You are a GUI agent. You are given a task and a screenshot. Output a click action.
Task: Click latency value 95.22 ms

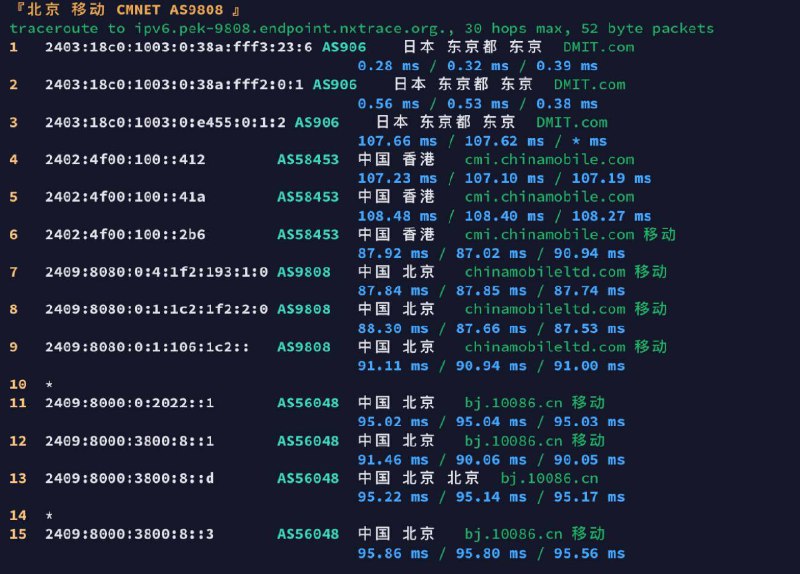[393, 497]
